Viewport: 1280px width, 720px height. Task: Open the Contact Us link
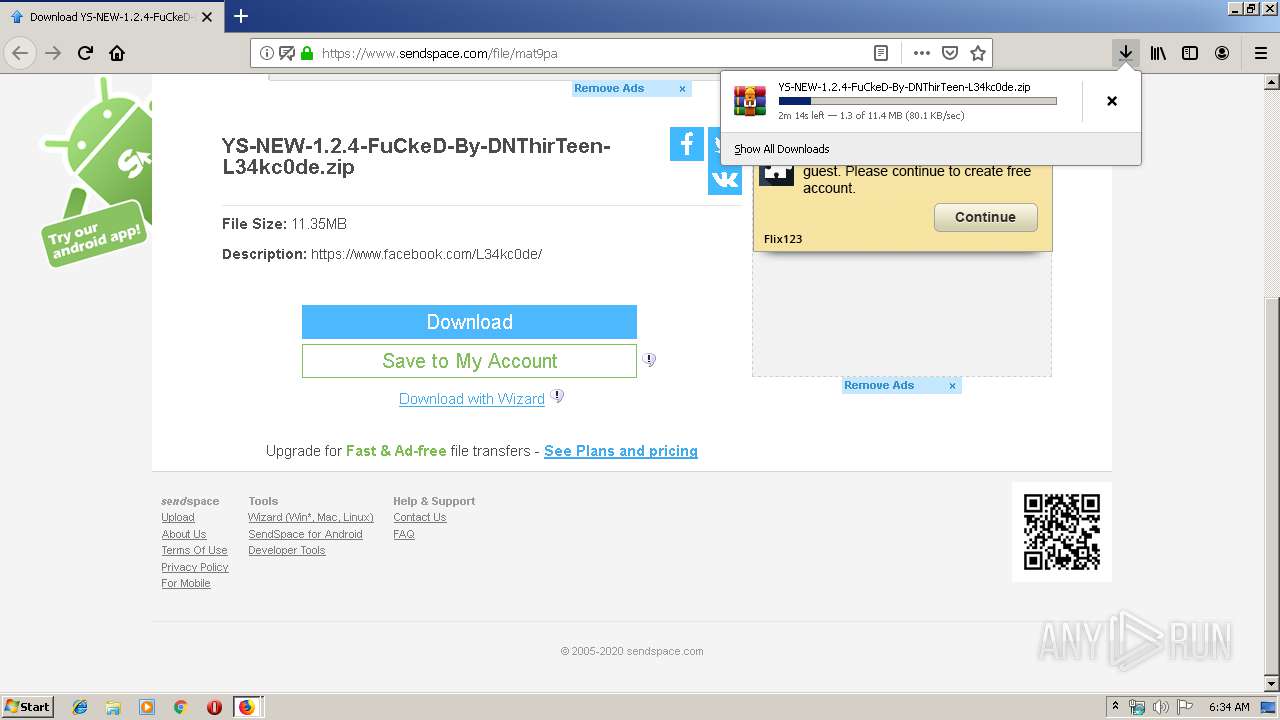pyautogui.click(x=420, y=517)
